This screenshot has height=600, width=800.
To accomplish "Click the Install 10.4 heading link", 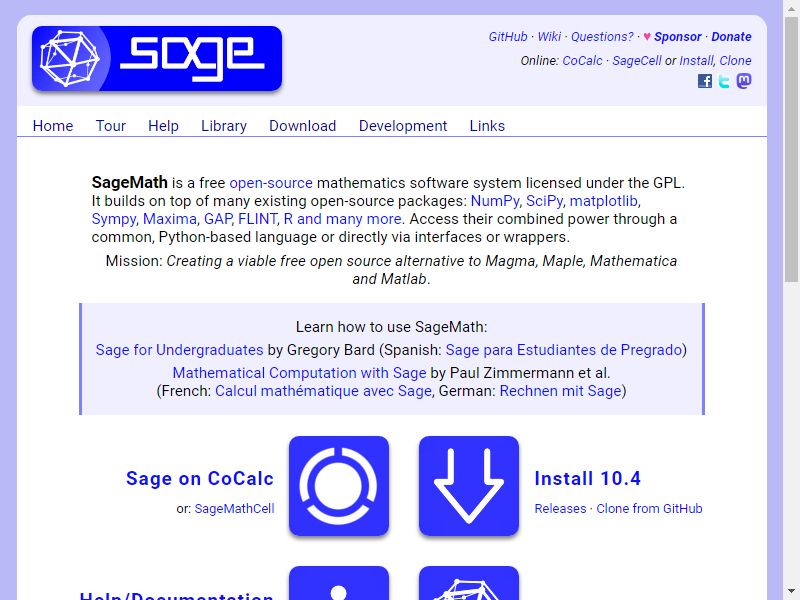I will pos(587,479).
